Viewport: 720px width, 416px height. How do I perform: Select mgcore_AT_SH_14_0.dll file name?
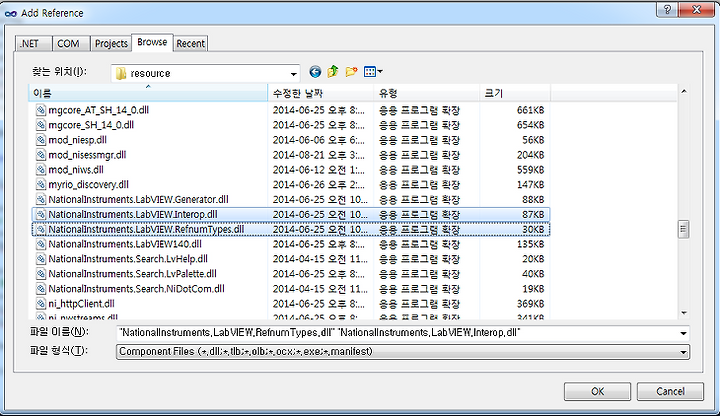98,110
